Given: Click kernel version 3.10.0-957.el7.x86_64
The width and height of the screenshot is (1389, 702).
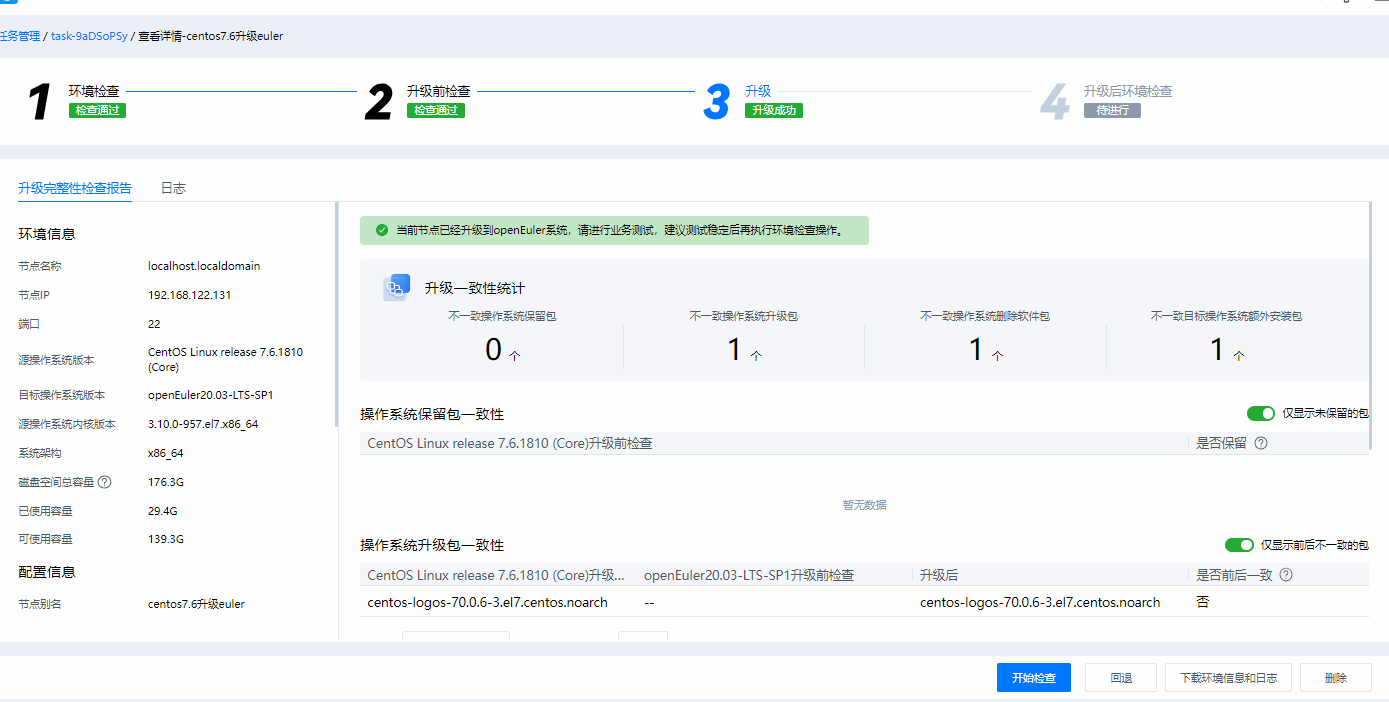Looking at the screenshot, I should 203,424.
